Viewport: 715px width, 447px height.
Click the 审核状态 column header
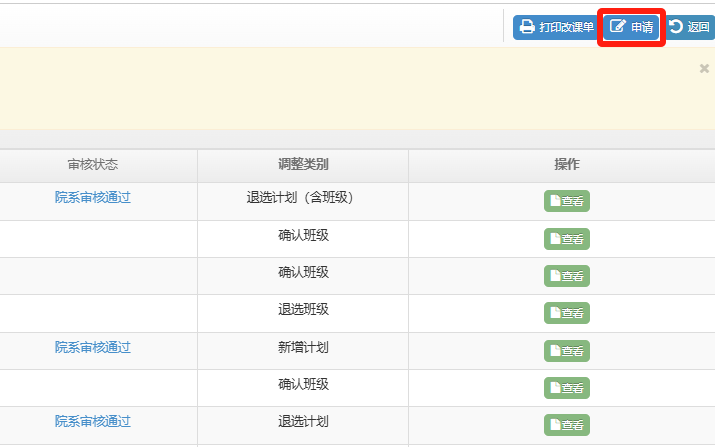(93, 165)
